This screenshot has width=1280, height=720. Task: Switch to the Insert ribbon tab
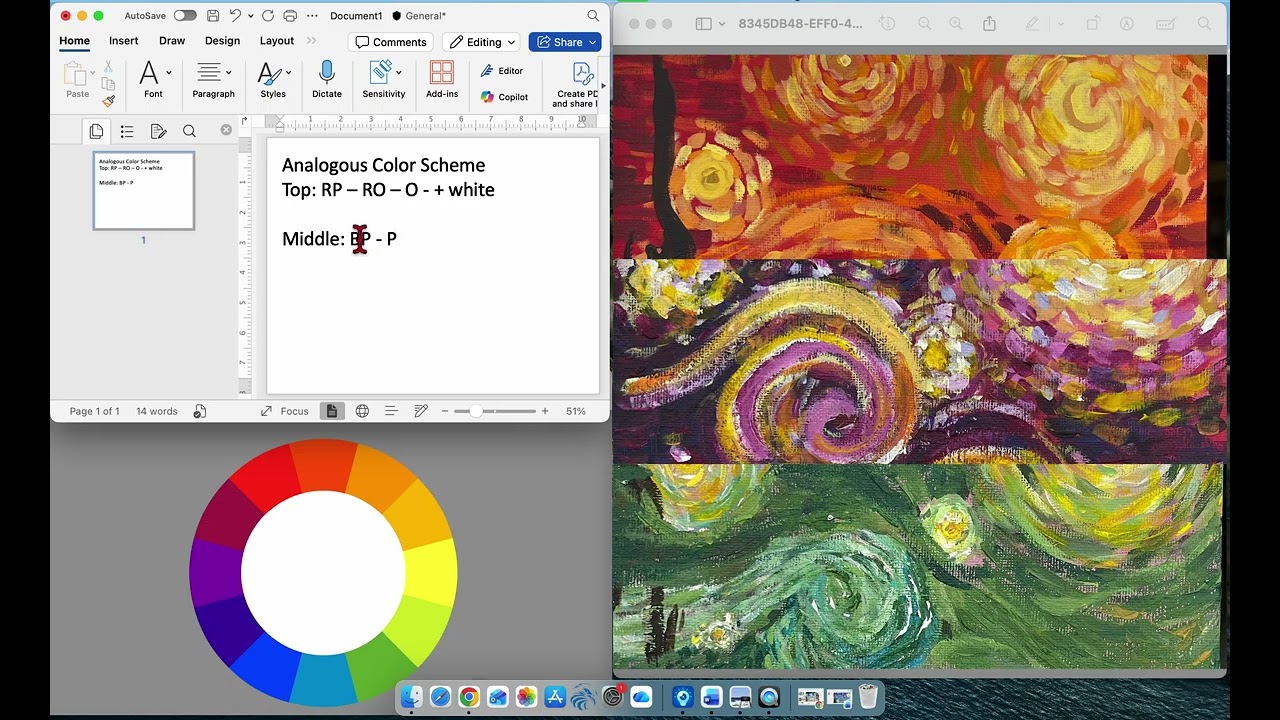coord(124,41)
